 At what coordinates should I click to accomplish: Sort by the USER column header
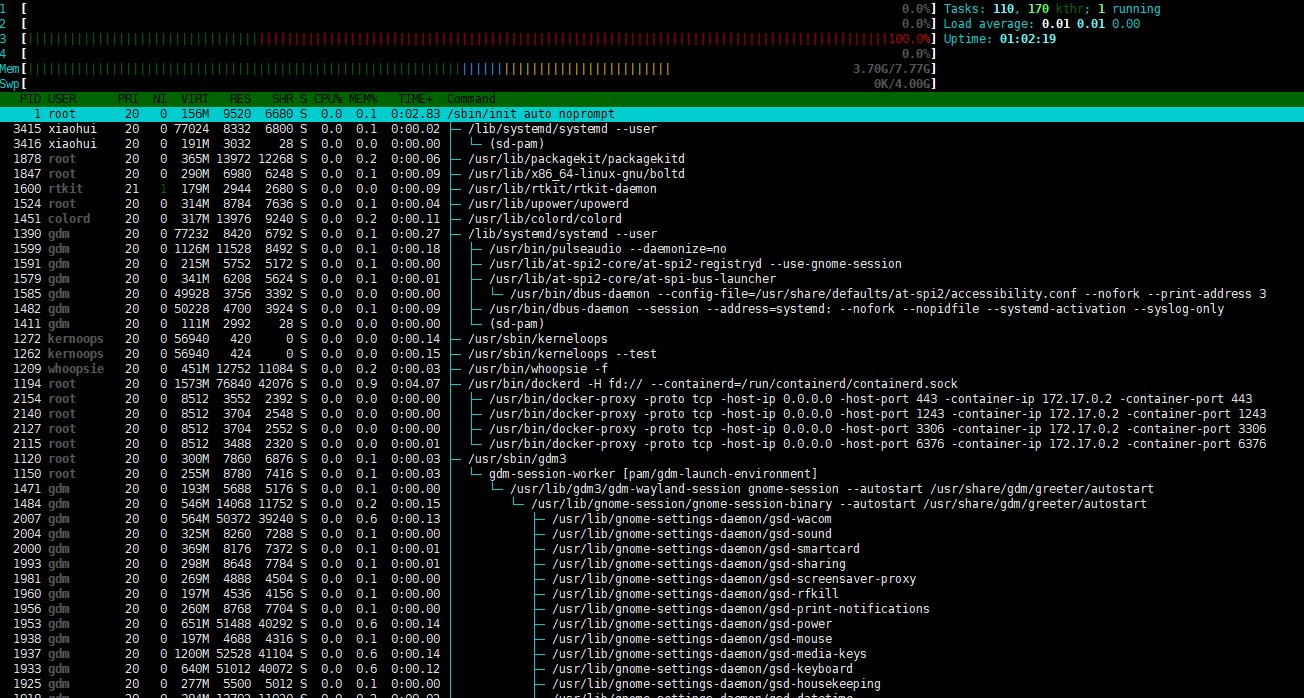coord(62,99)
